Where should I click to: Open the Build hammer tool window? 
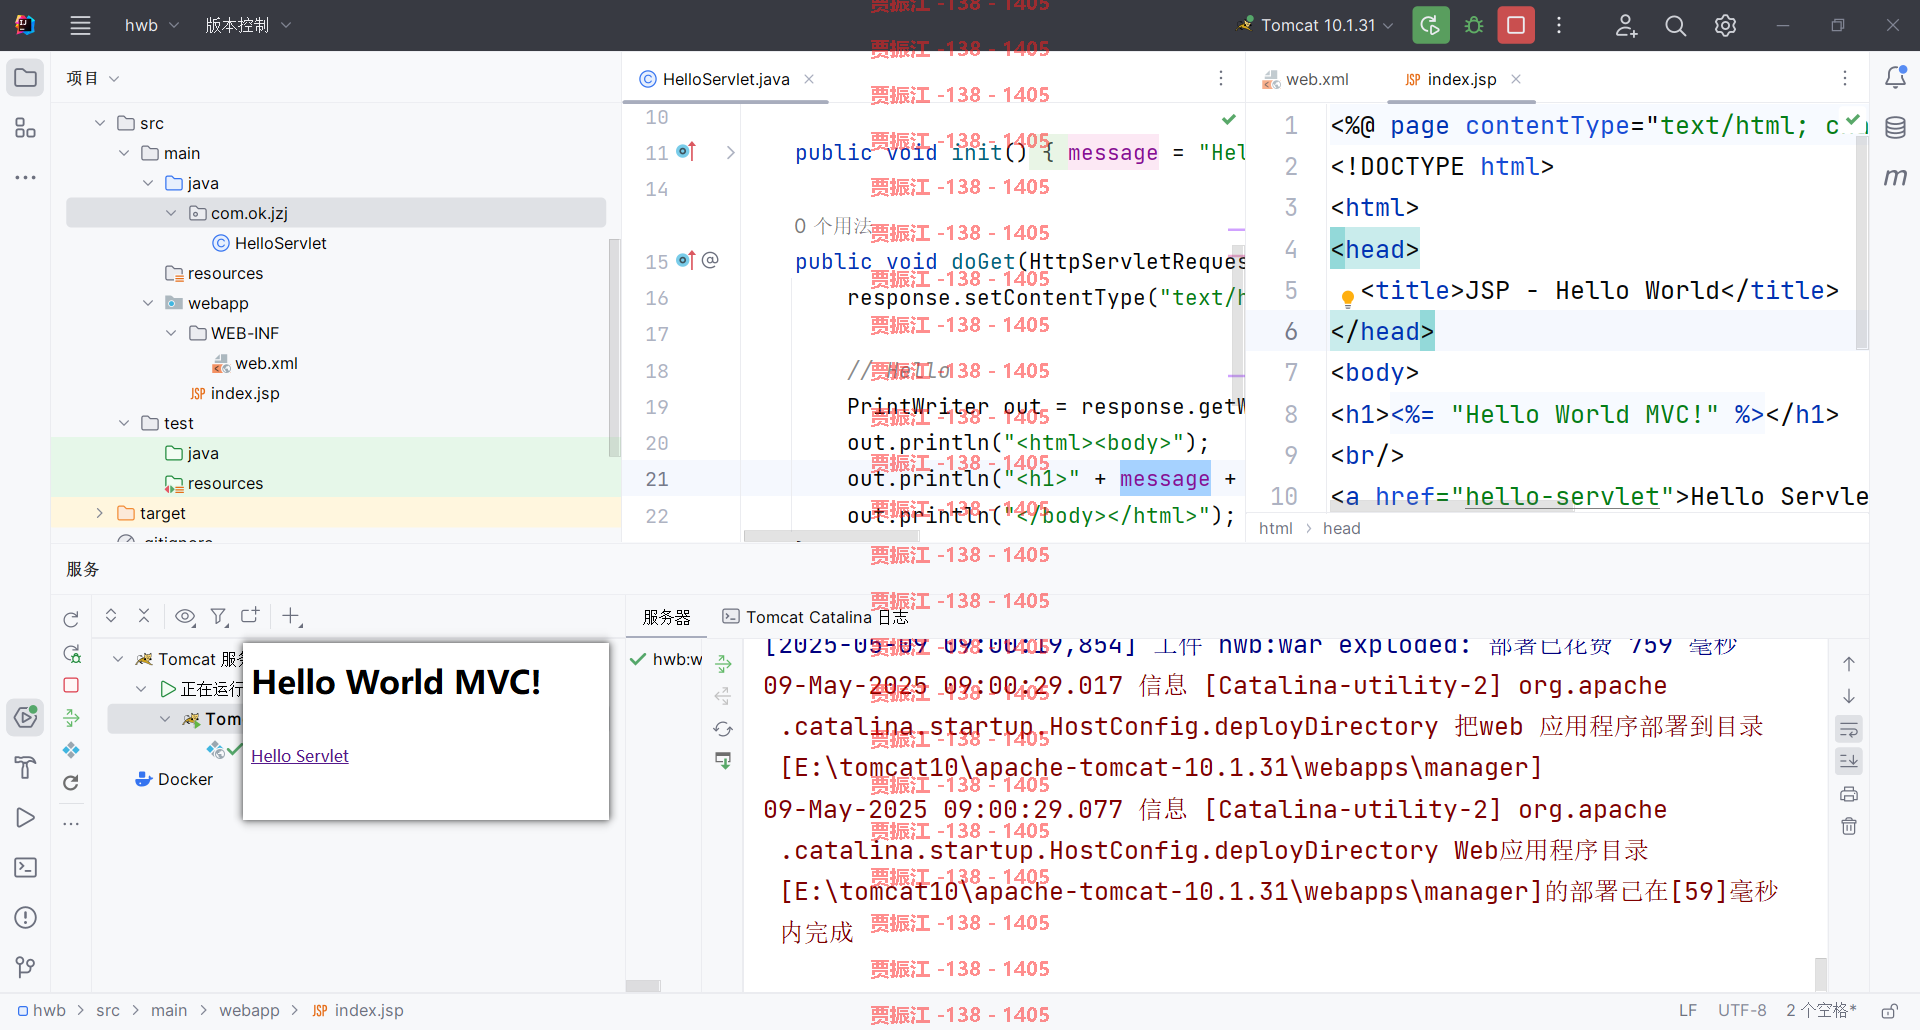click(x=25, y=768)
